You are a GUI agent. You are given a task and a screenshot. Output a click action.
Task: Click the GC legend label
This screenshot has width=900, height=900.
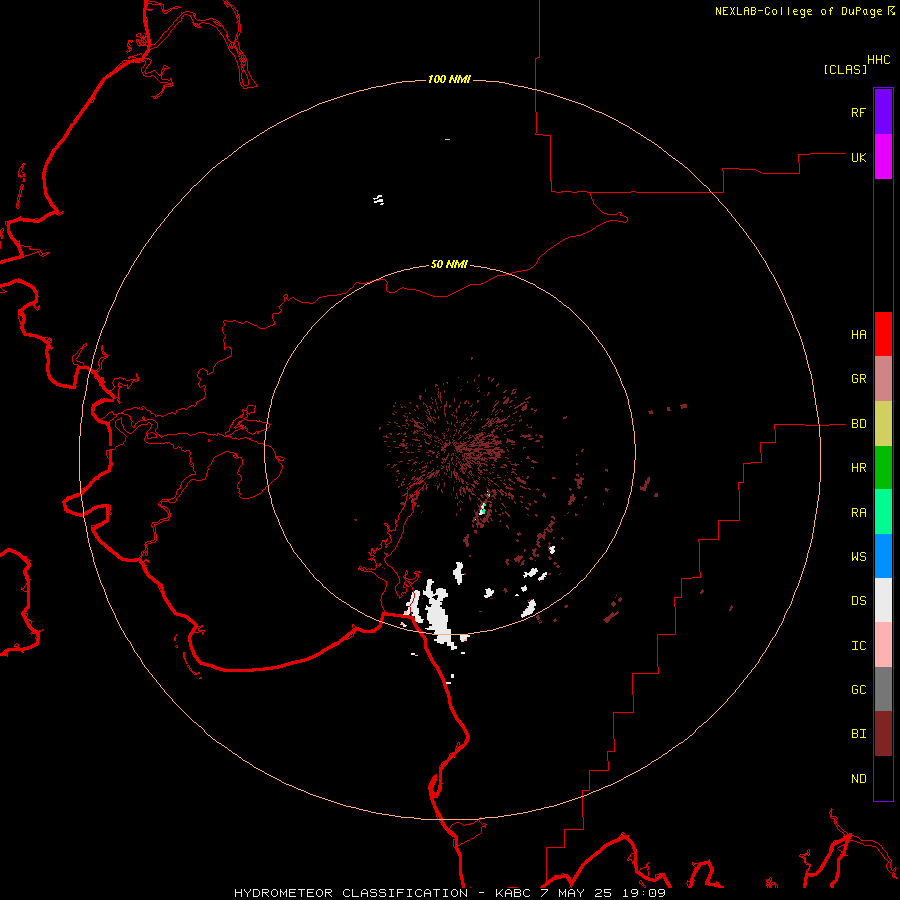pyautogui.click(x=858, y=690)
